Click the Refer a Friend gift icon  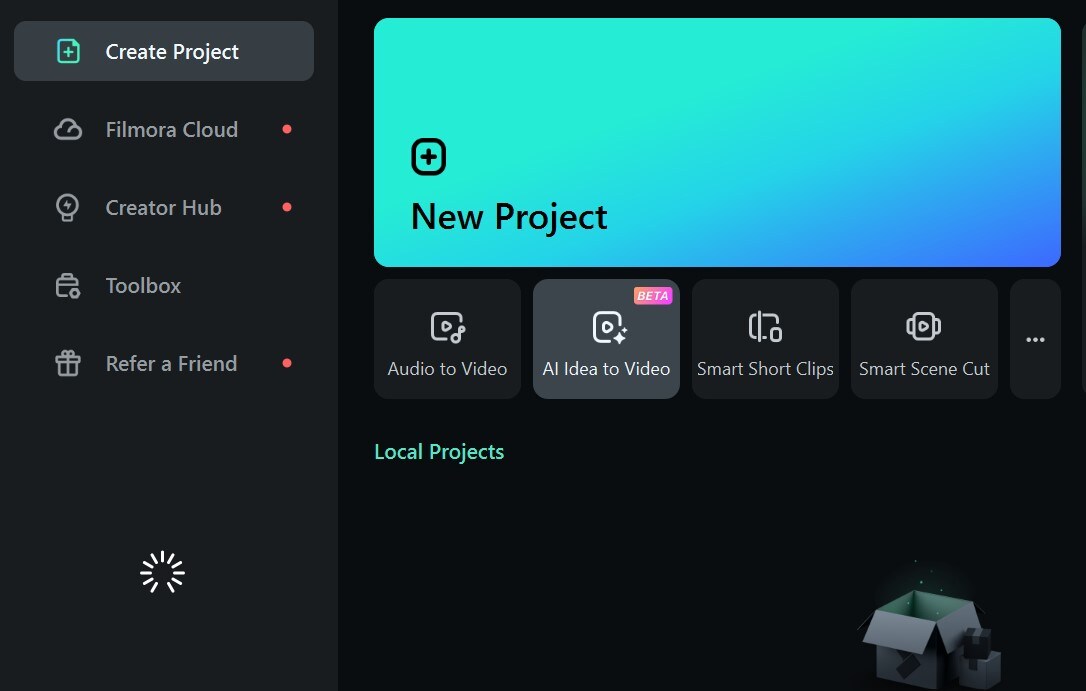click(68, 364)
